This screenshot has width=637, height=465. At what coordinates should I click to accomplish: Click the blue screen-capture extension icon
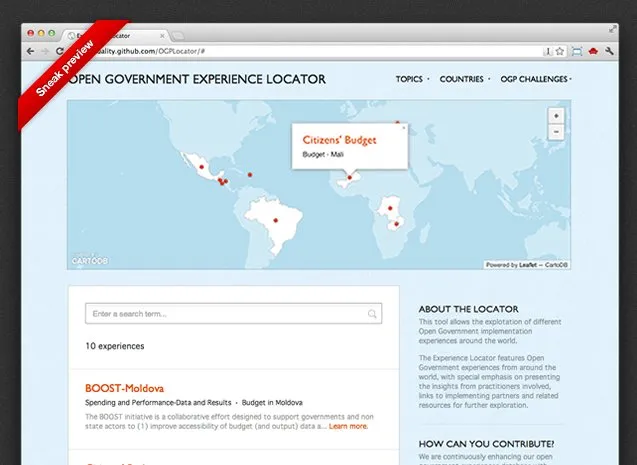tap(577, 51)
